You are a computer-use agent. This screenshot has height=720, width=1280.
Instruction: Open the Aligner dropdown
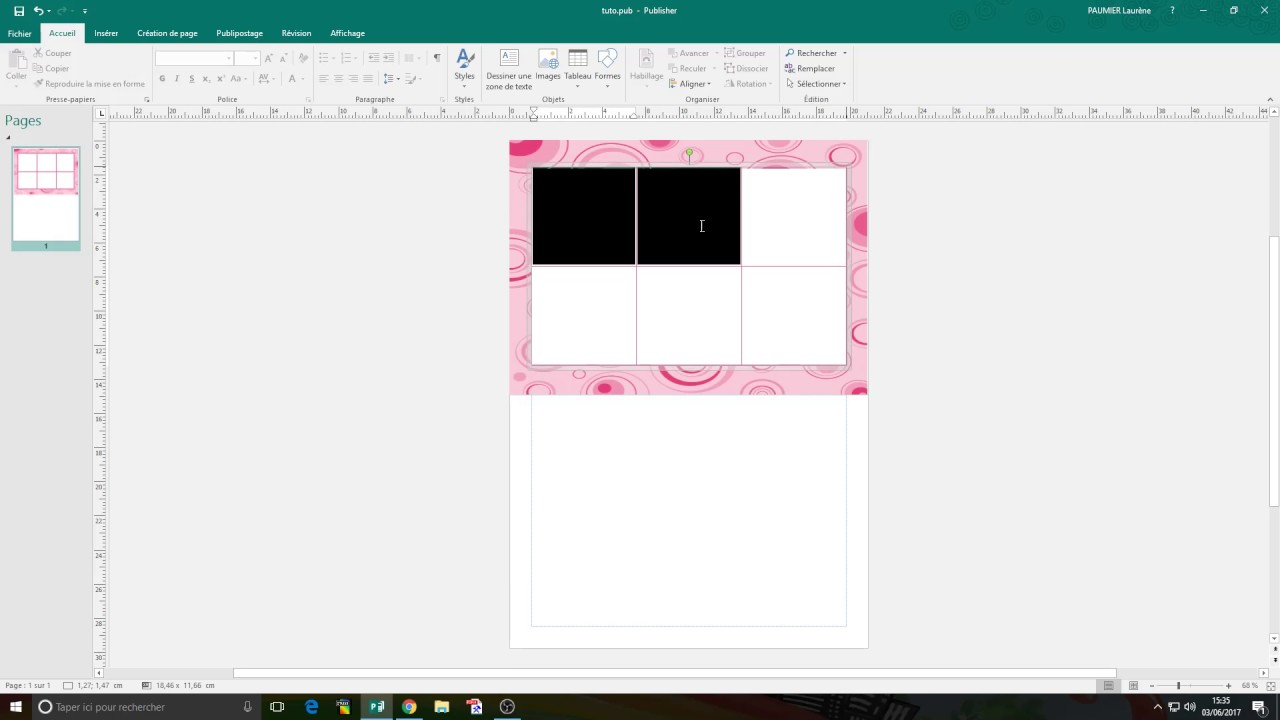click(690, 84)
